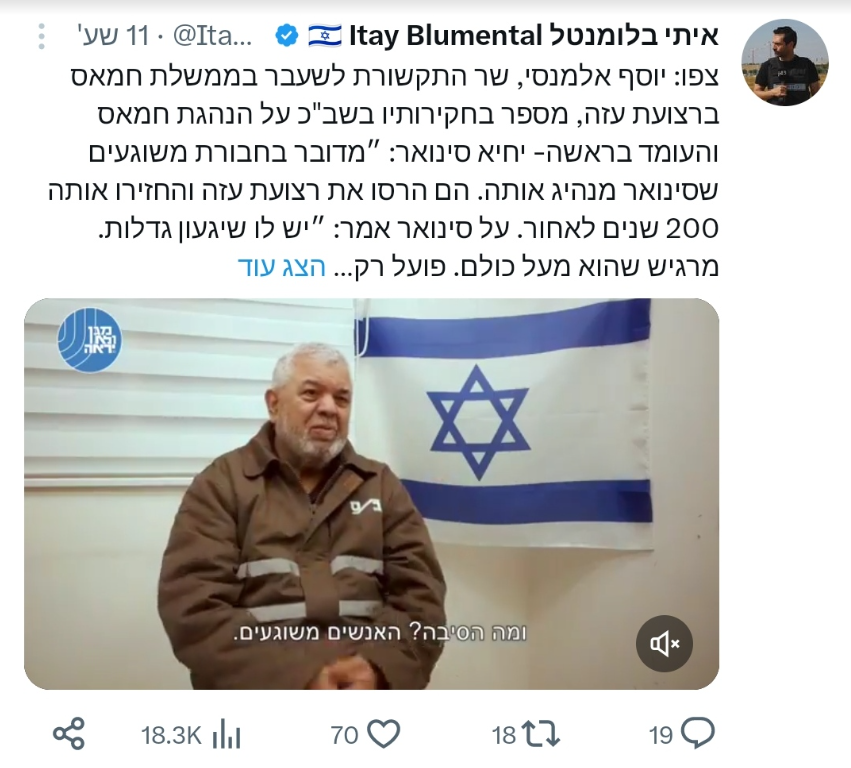Click the Israeli flag emoji beside name
The width and height of the screenshot is (851, 768).
325,36
